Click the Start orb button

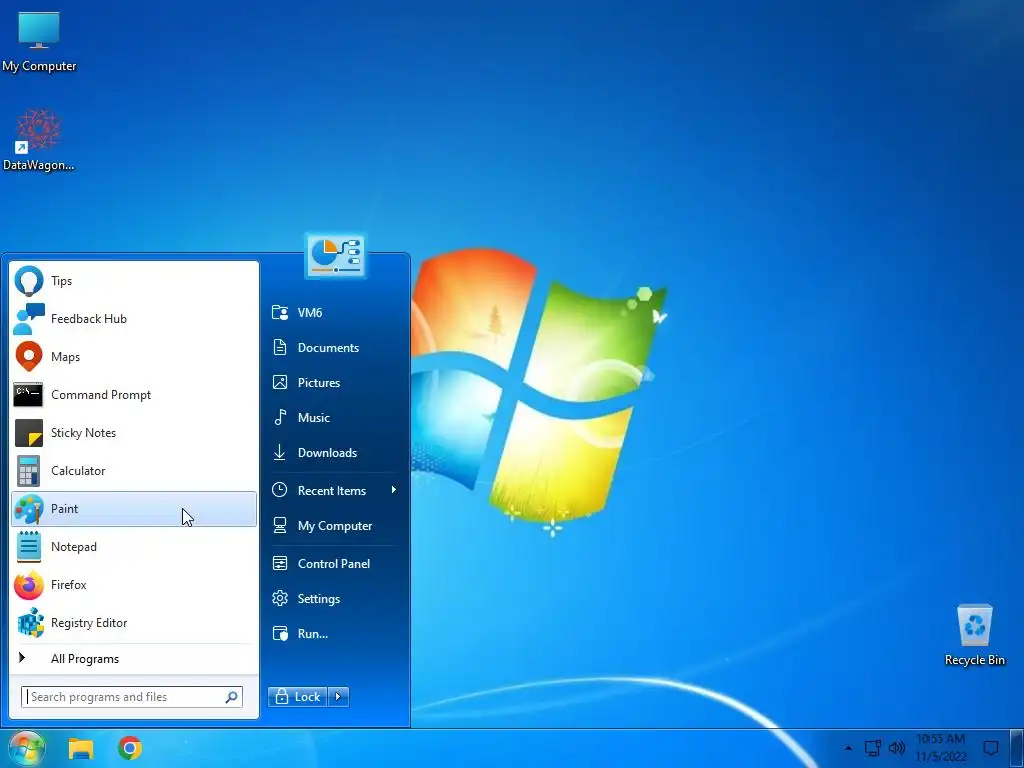coord(26,748)
